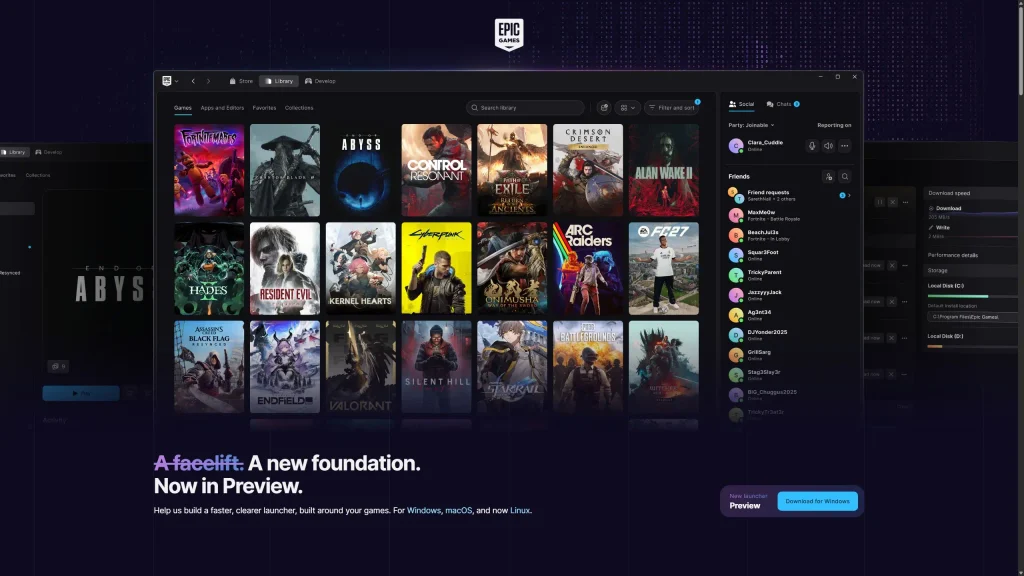This screenshot has width=1024, height=576.
Task: Expand the chevron next to the launcher logo
Action: coord(176,81)
